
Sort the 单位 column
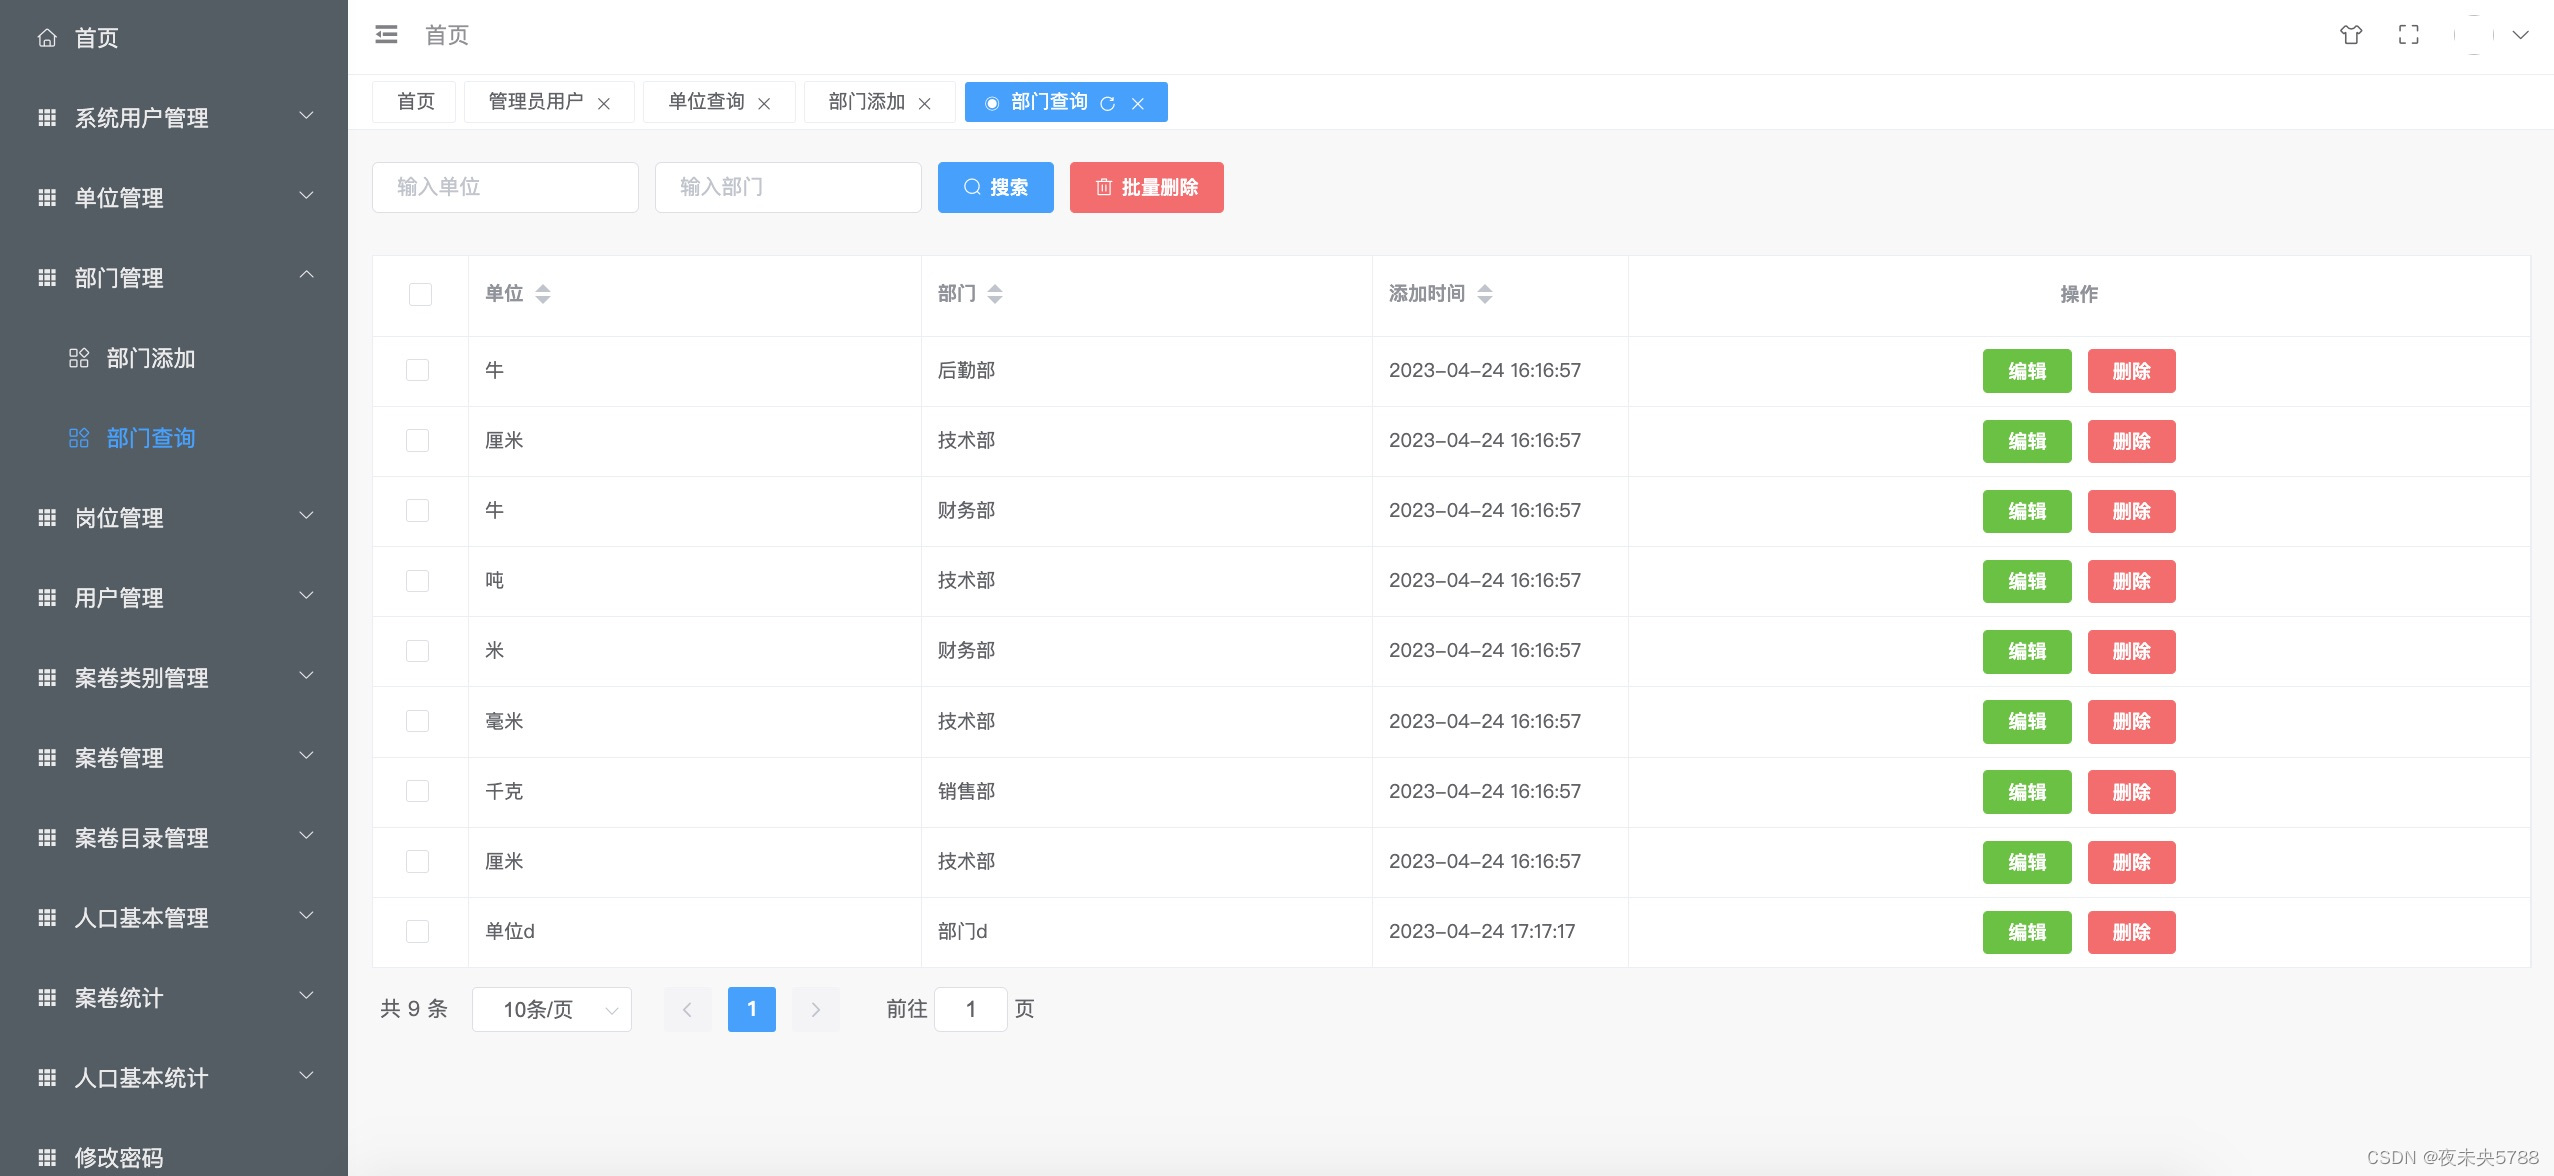(x=543, y=294)
